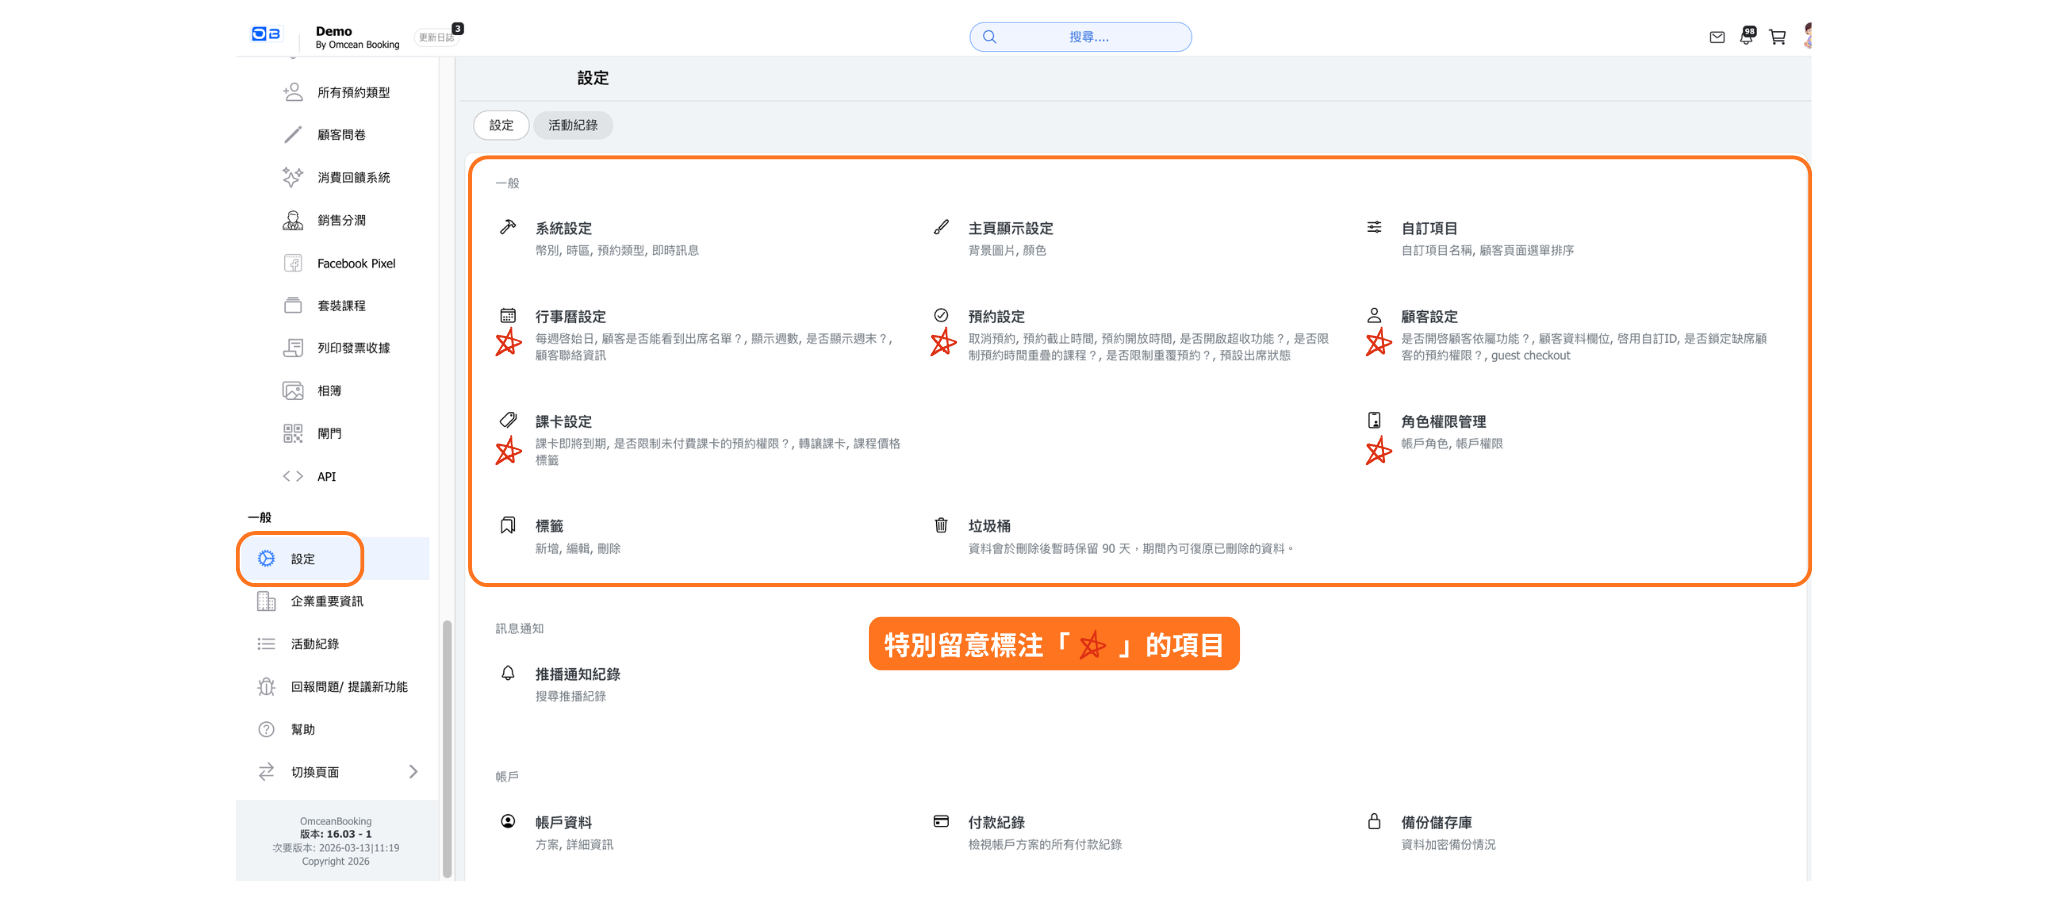Open the 預約設定 settings link
This screenshot has width=2048, height=900.
(996, 316)
